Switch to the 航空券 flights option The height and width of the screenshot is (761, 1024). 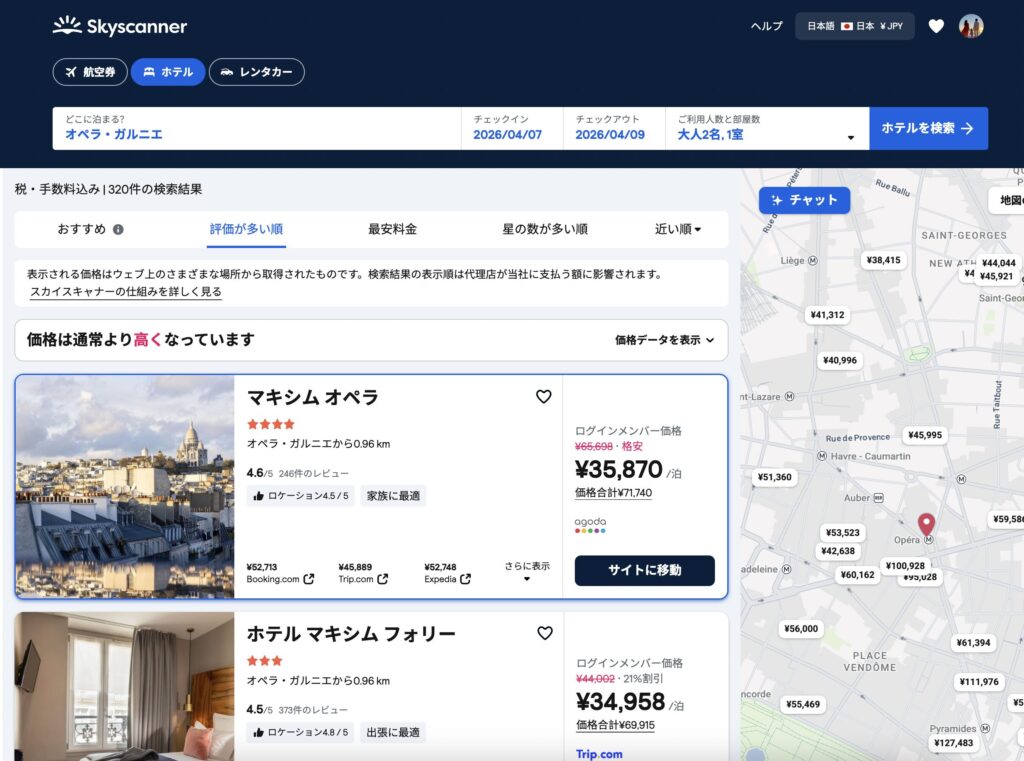point(90,72)
